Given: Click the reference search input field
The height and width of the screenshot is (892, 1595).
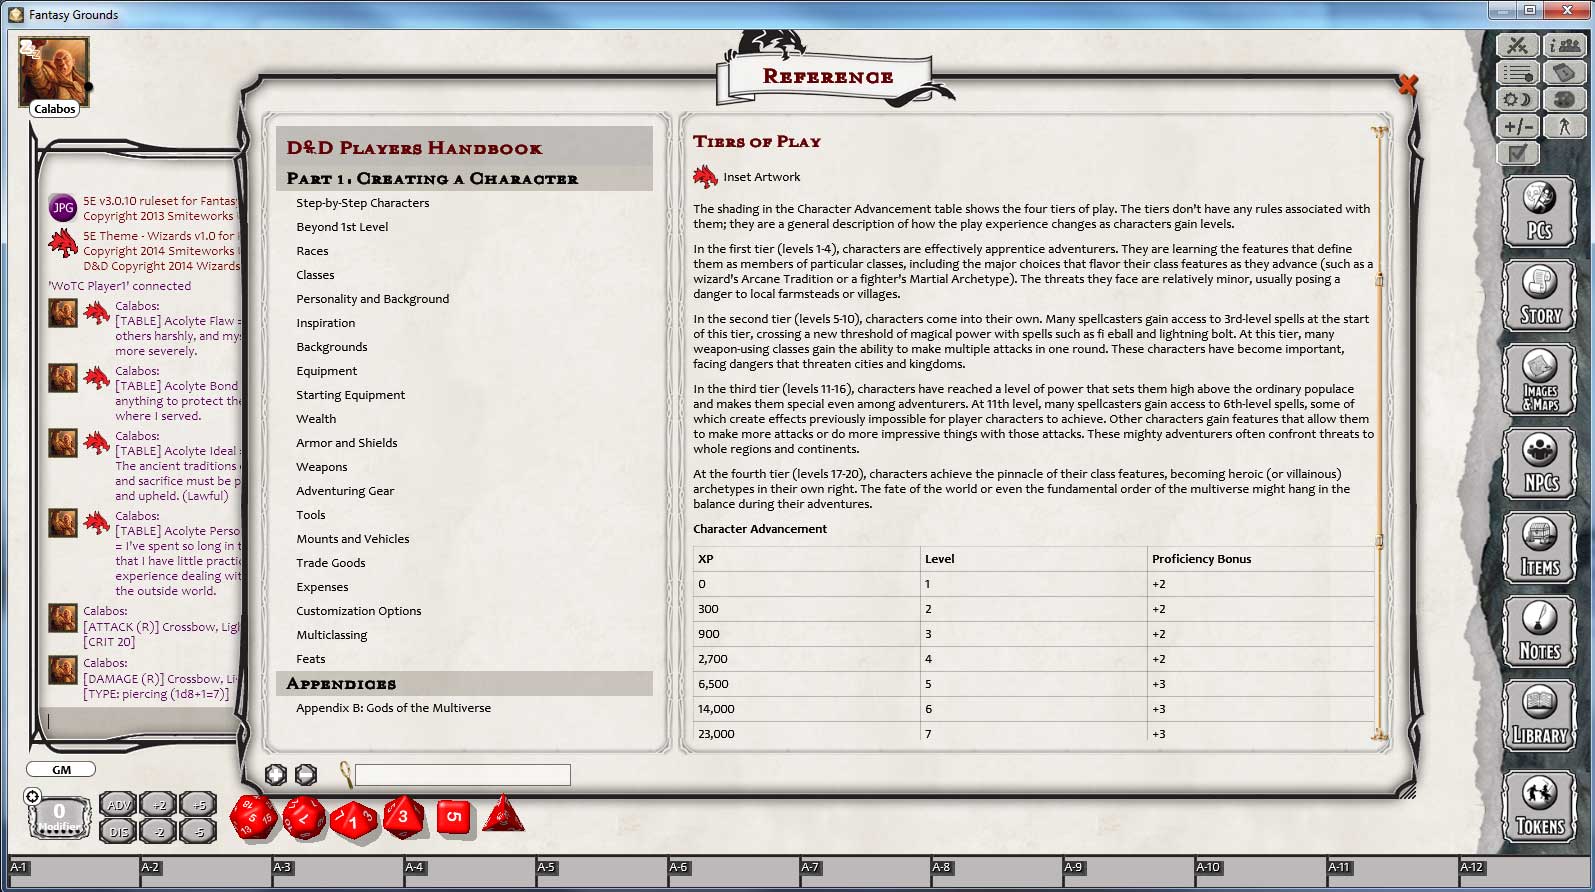Looking at the screenshot, I should click(x=462, y=775).
